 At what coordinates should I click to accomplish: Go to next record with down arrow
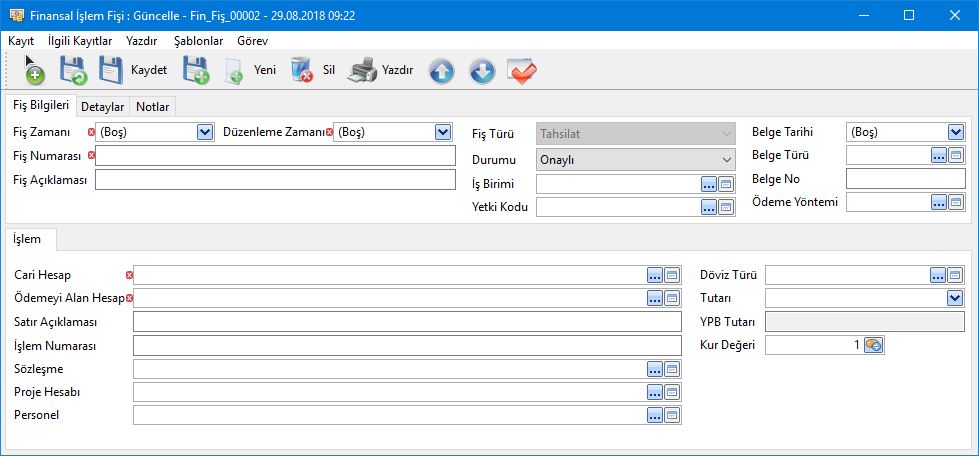click(x=482, y=72)
